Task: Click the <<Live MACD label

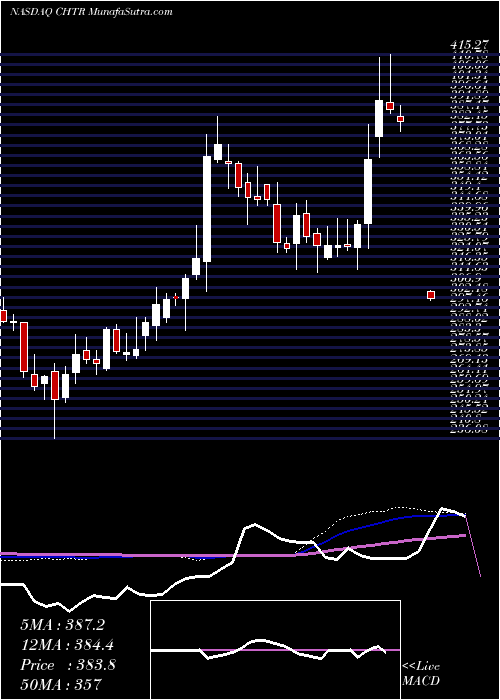Action: [421, 676]
